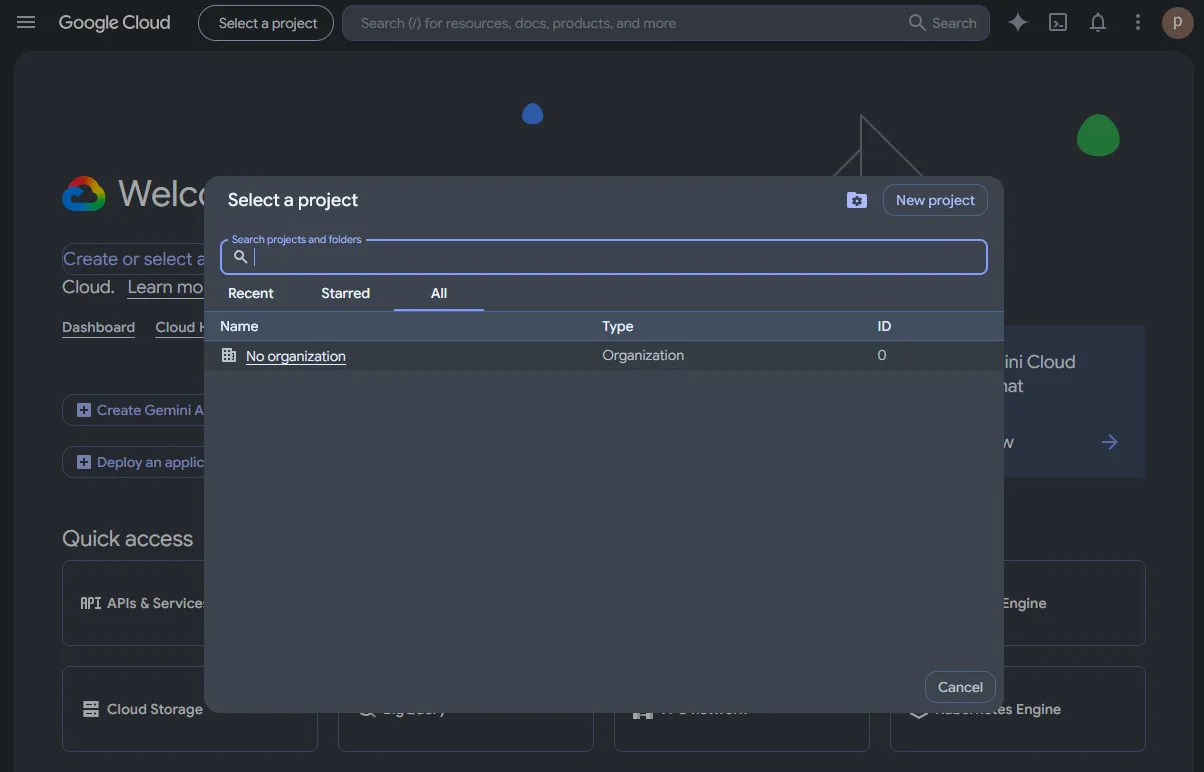Click the Select a project dialog title
1204x772 pixels.
click(293, 200)
